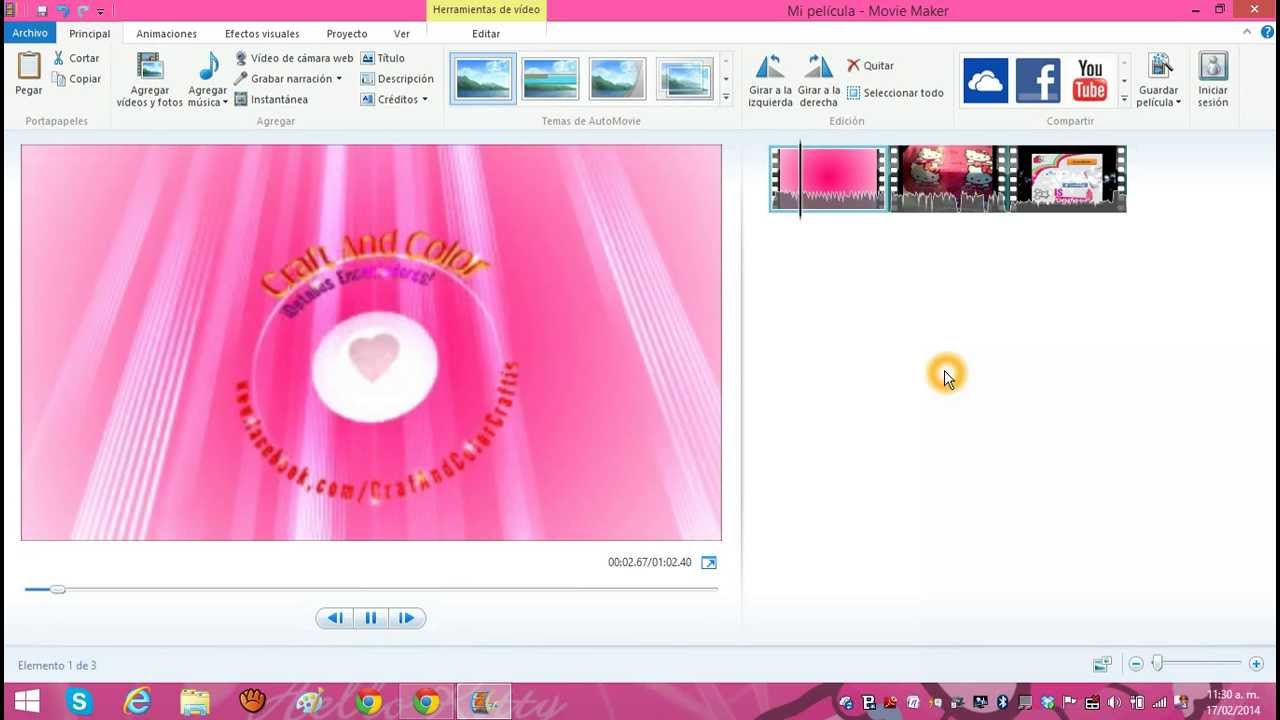
Task: Switch to the Principal tab
Action: coord(90,33)
